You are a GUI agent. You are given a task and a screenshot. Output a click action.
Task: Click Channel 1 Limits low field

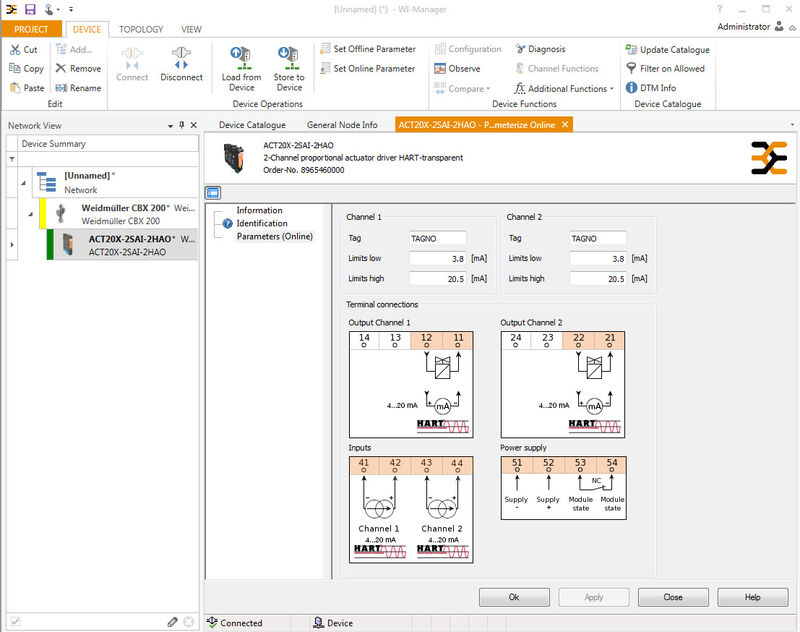click(x=437, y=258)
